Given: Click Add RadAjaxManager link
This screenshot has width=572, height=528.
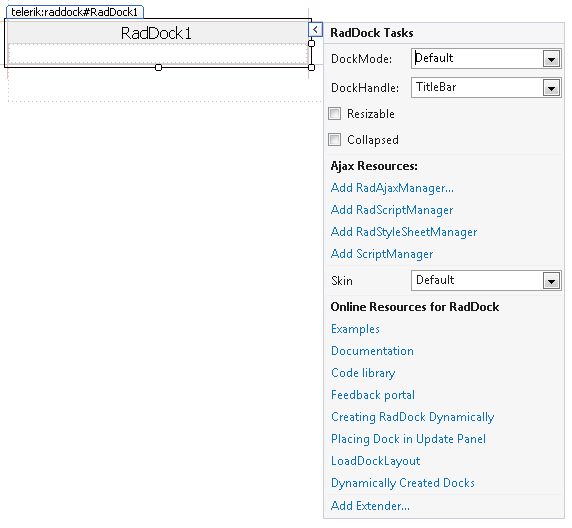Looking at the screenshot, I should point(392,188).
